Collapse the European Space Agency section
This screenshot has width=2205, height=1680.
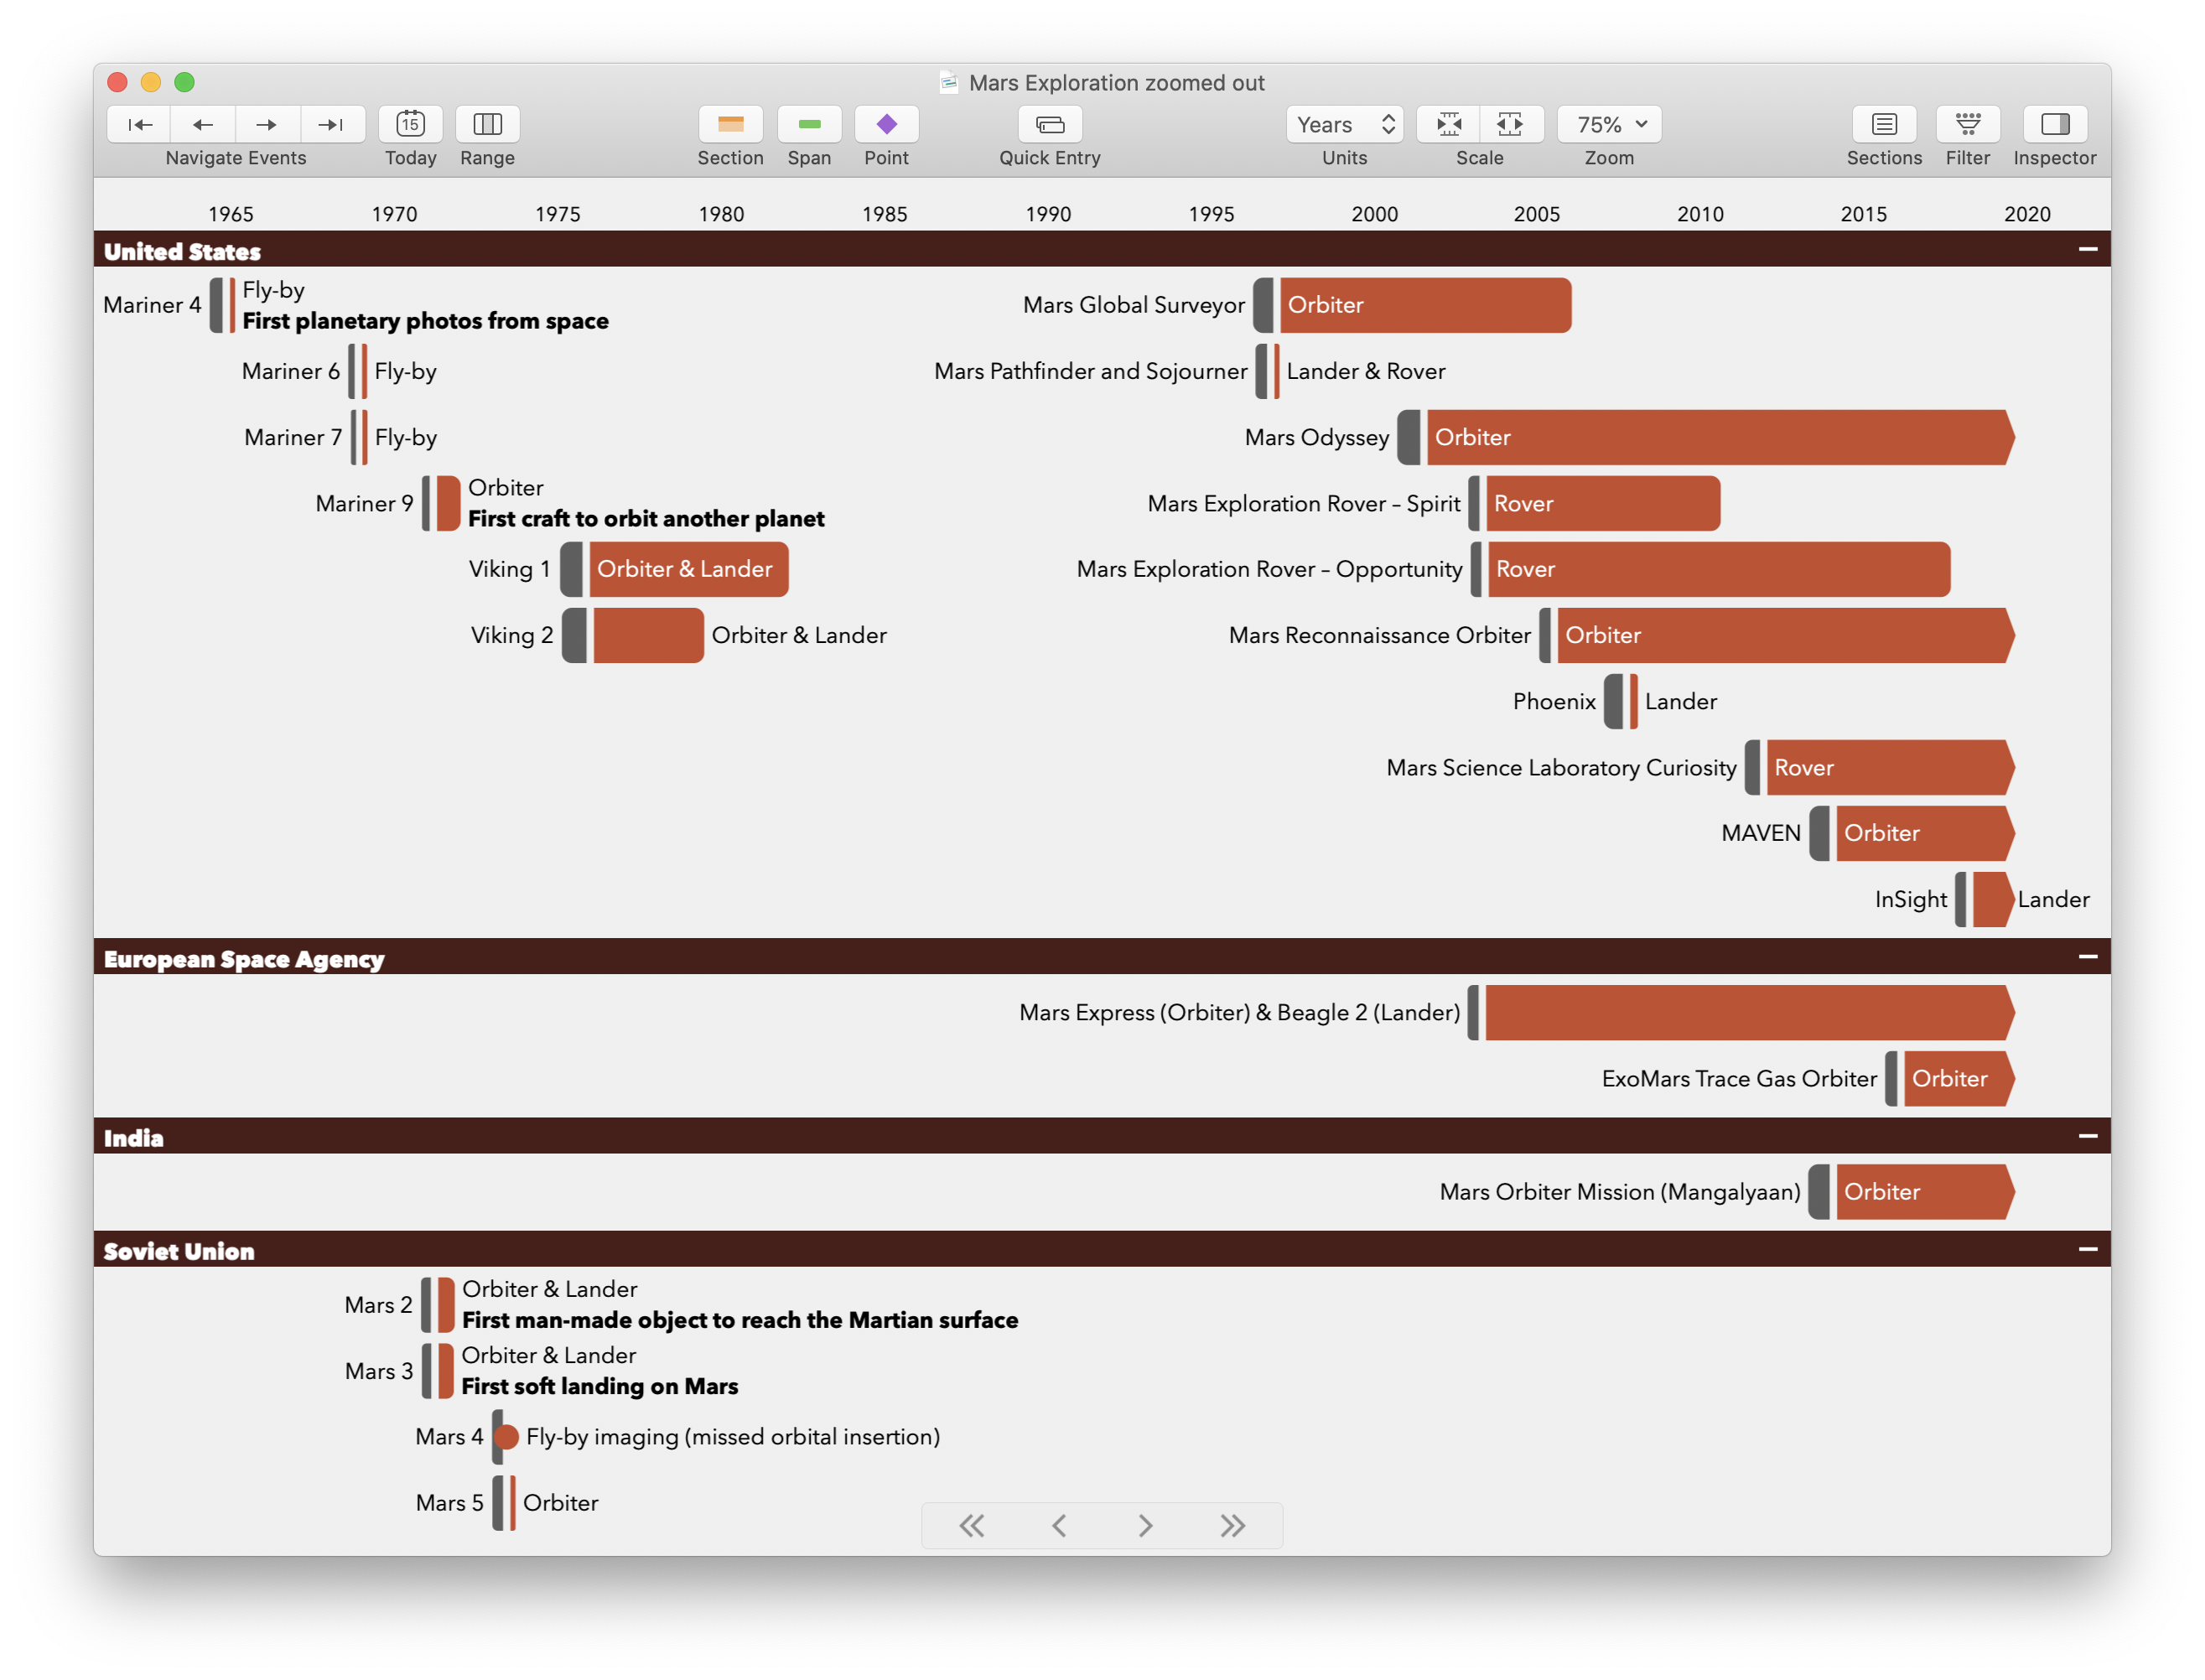pos(2087,957)
